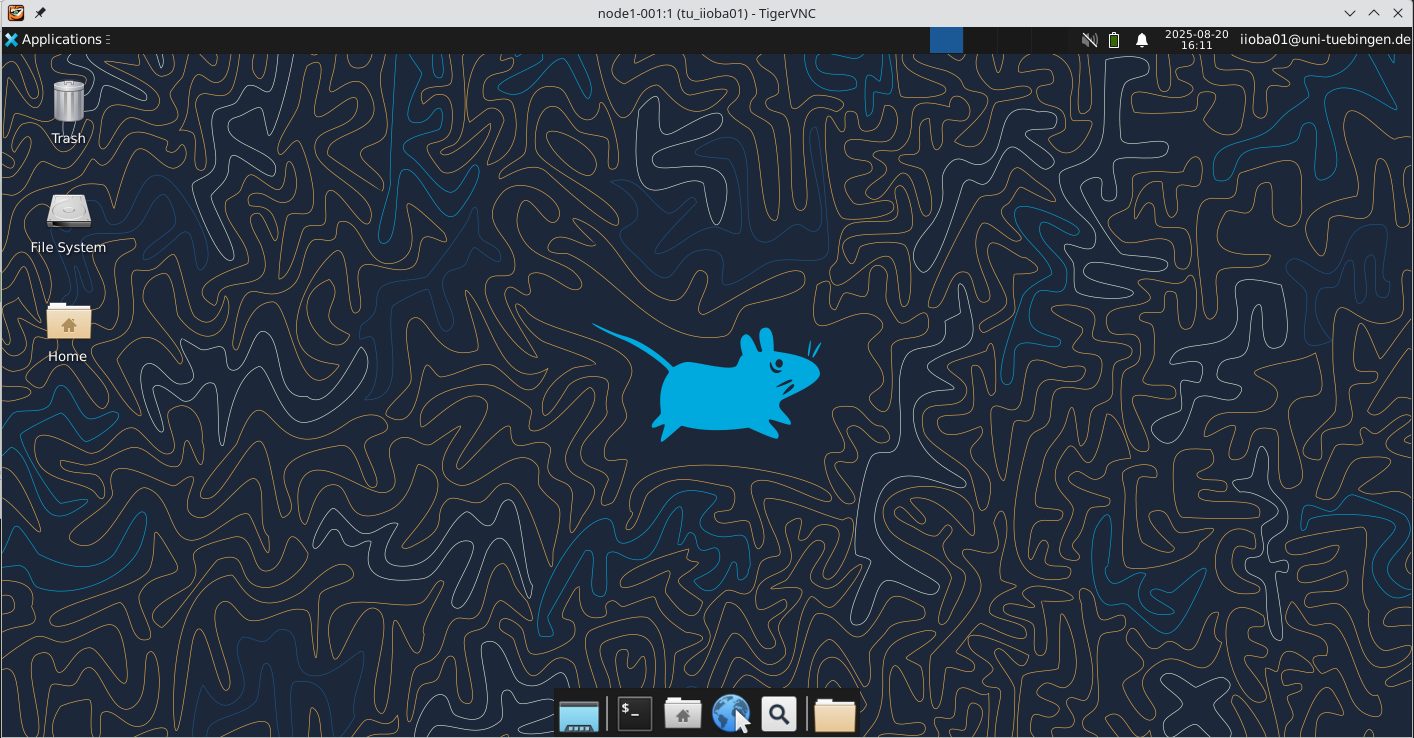Click the panel handle next to Applications

pyautogui.click(x=108, y=40)
